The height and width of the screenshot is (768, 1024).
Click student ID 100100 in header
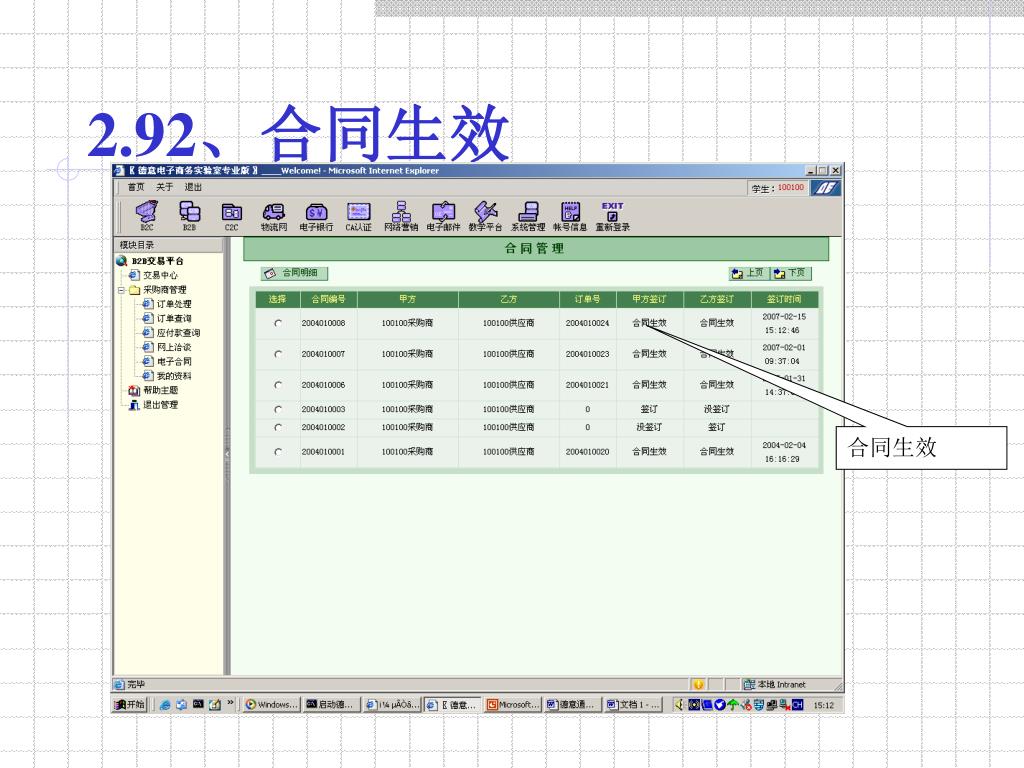coord(791,187)
